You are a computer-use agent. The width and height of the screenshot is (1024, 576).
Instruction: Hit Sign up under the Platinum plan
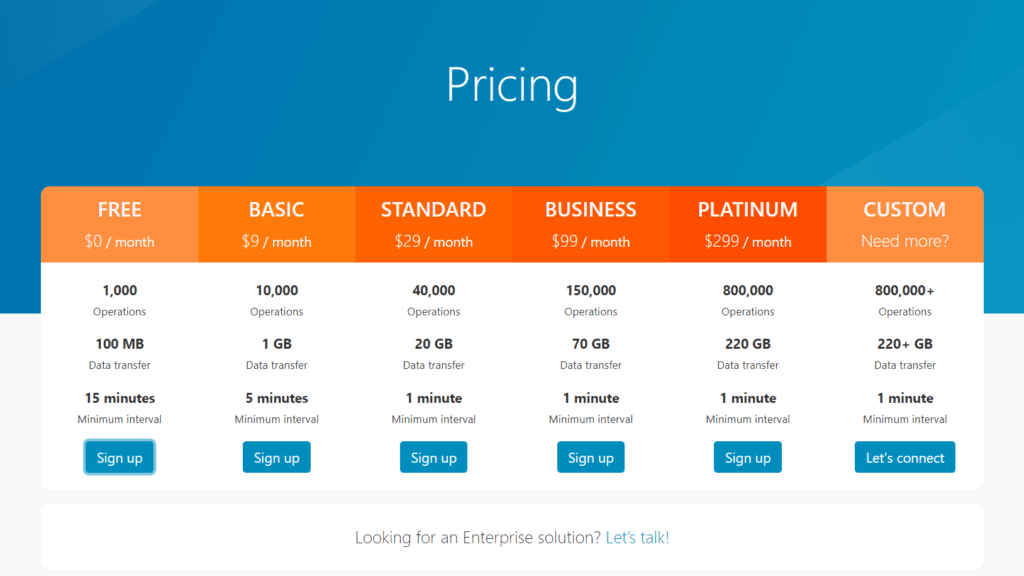748,458
